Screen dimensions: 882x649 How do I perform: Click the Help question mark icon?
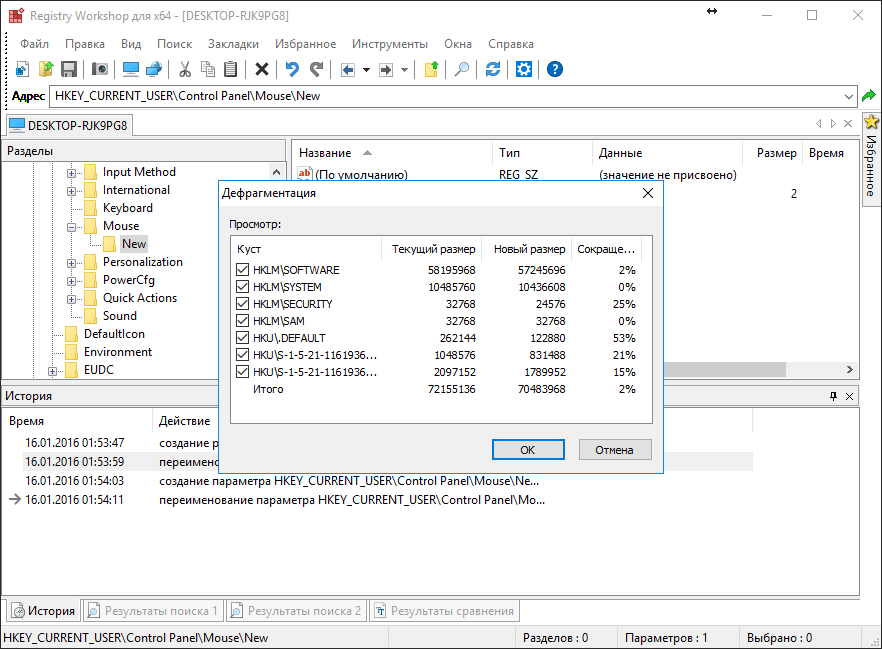pyautogui.click(x=555, y=69)
